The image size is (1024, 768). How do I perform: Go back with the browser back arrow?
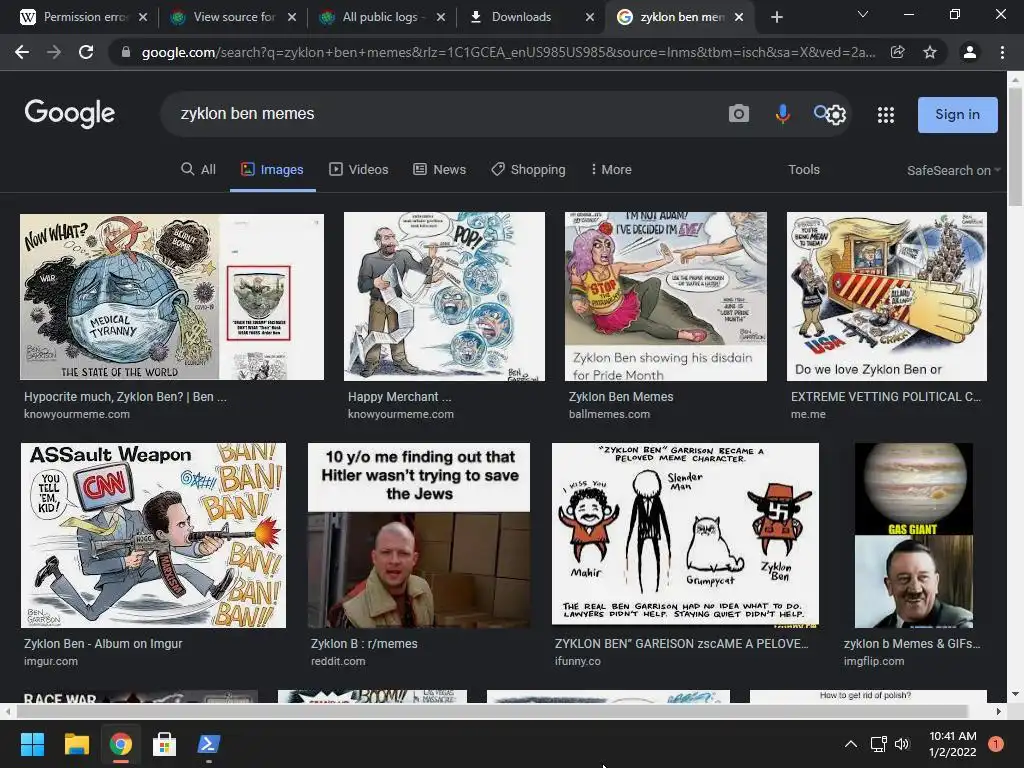[22, 52]
